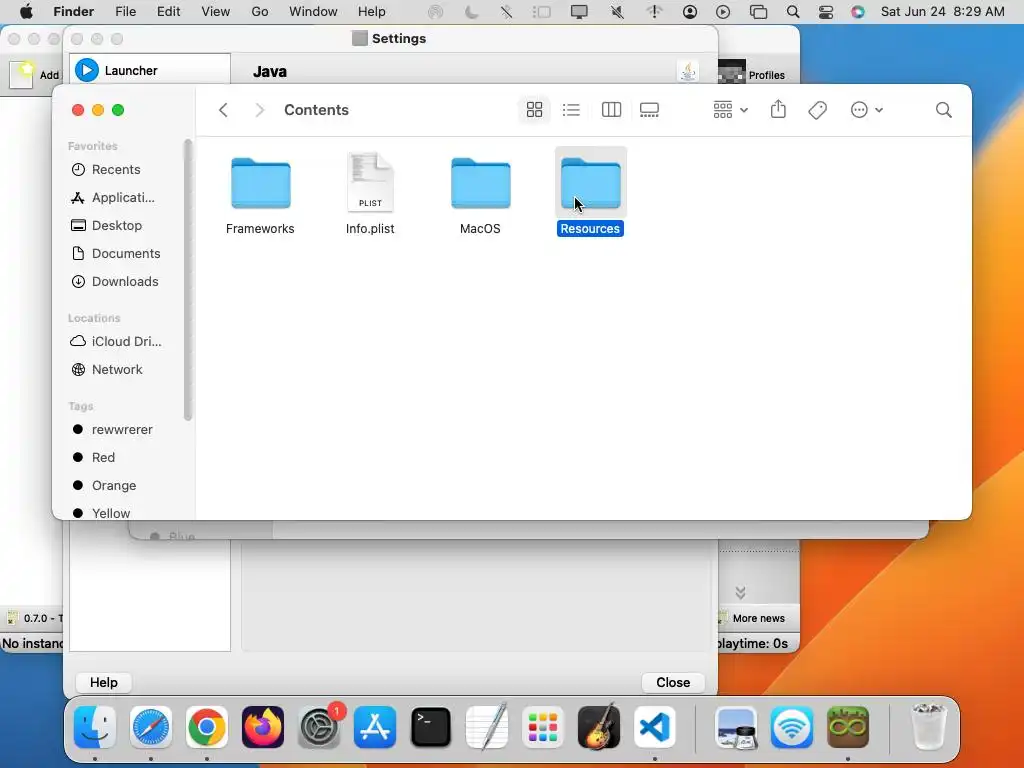Open Launchpad from the Dock
This screenshot has width=1024, height=768.
[x=543, y=727]
